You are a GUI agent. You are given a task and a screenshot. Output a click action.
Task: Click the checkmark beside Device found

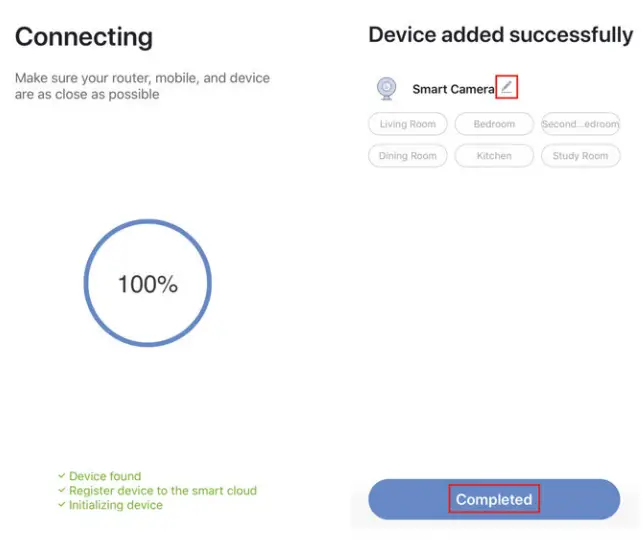coord(62,476)
